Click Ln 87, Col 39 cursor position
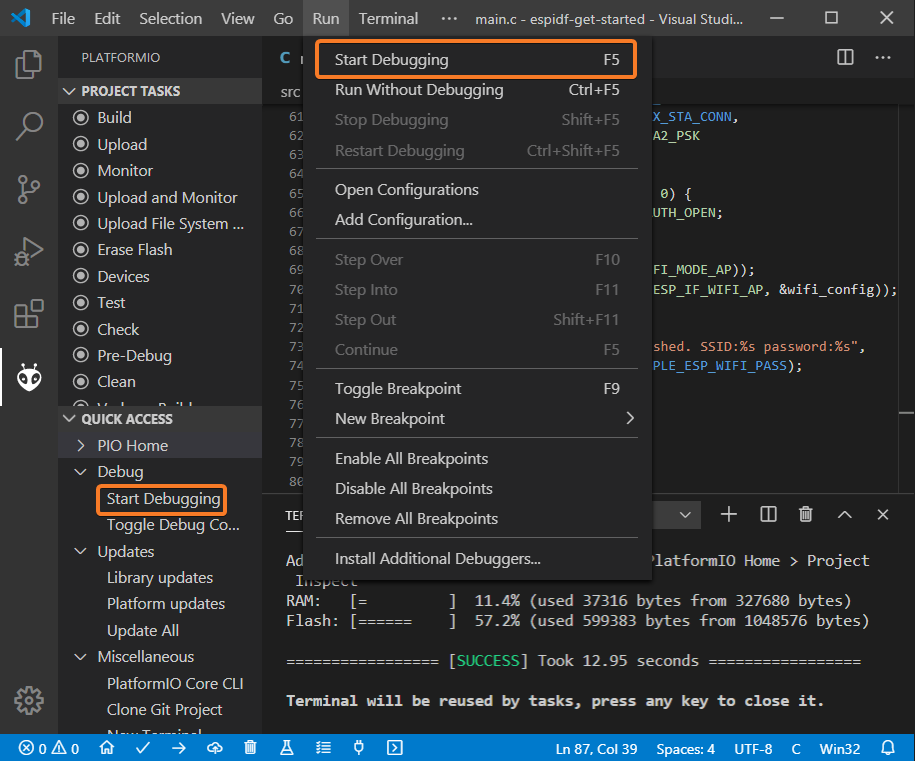This screenshot has height=761, width=915. pos(596,749)
